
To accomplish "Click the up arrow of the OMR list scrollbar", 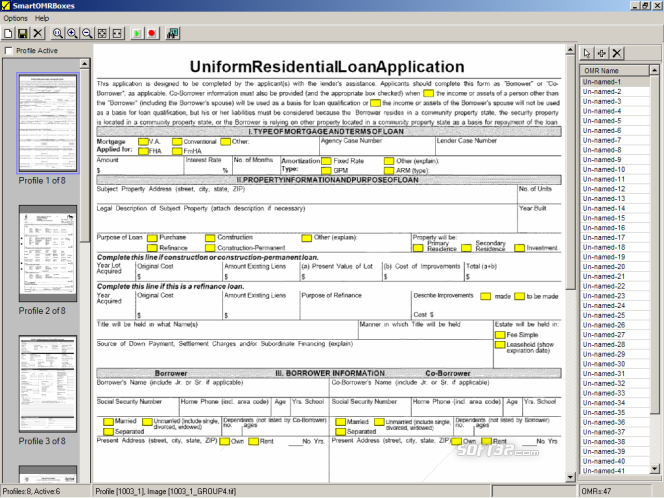I will 655,70.
